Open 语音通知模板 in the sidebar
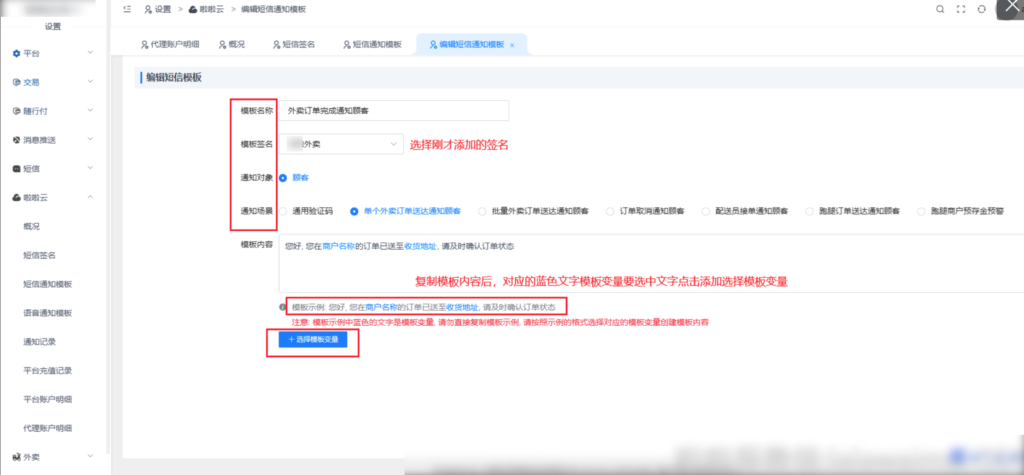The width and height of the screenshot is (1024, 475). (x=48, y=313)
